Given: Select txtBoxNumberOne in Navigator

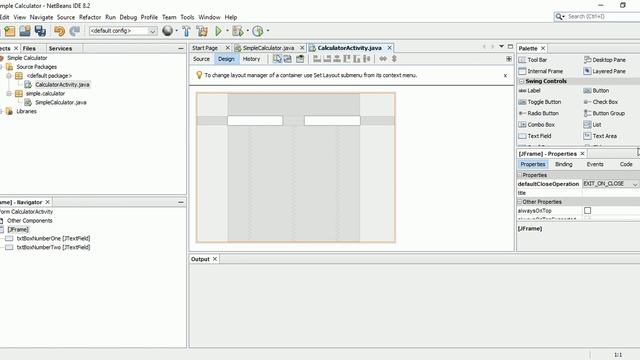Looking at the screenshot, I should (x=53, y=238).
